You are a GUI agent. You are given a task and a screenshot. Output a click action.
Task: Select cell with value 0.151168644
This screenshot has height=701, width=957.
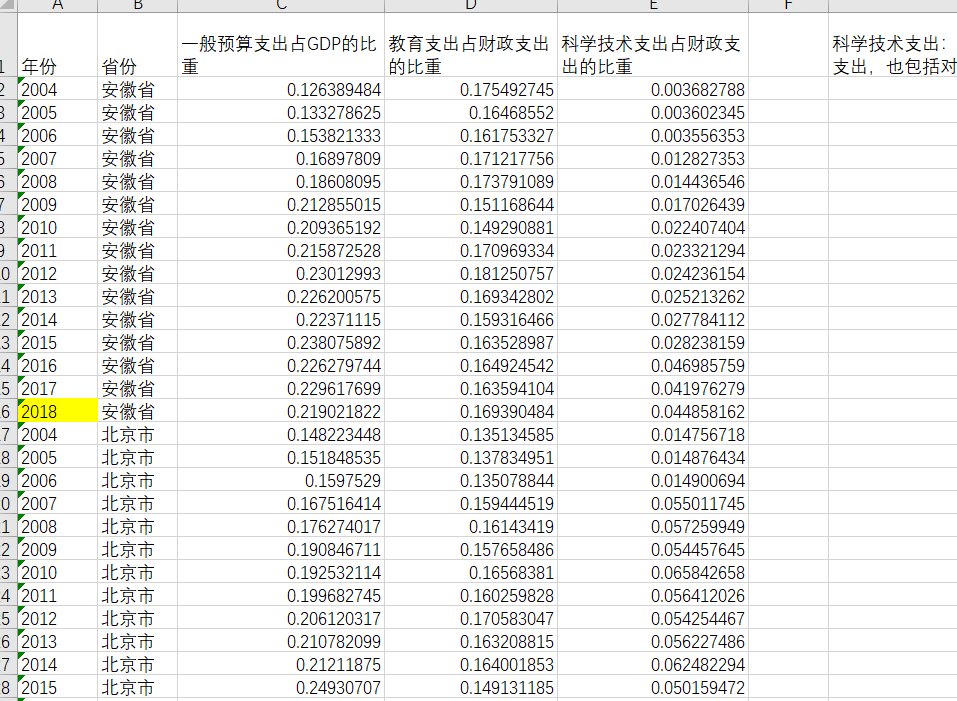coord(471,204)
